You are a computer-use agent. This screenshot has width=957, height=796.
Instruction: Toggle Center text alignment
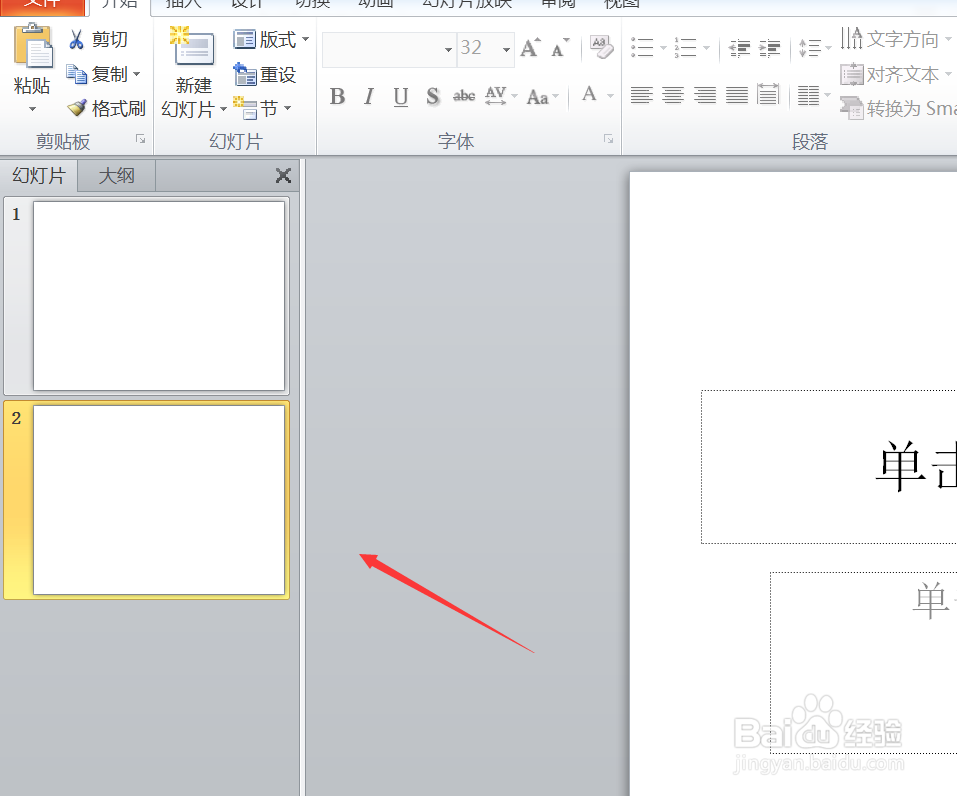pos(673,95)
